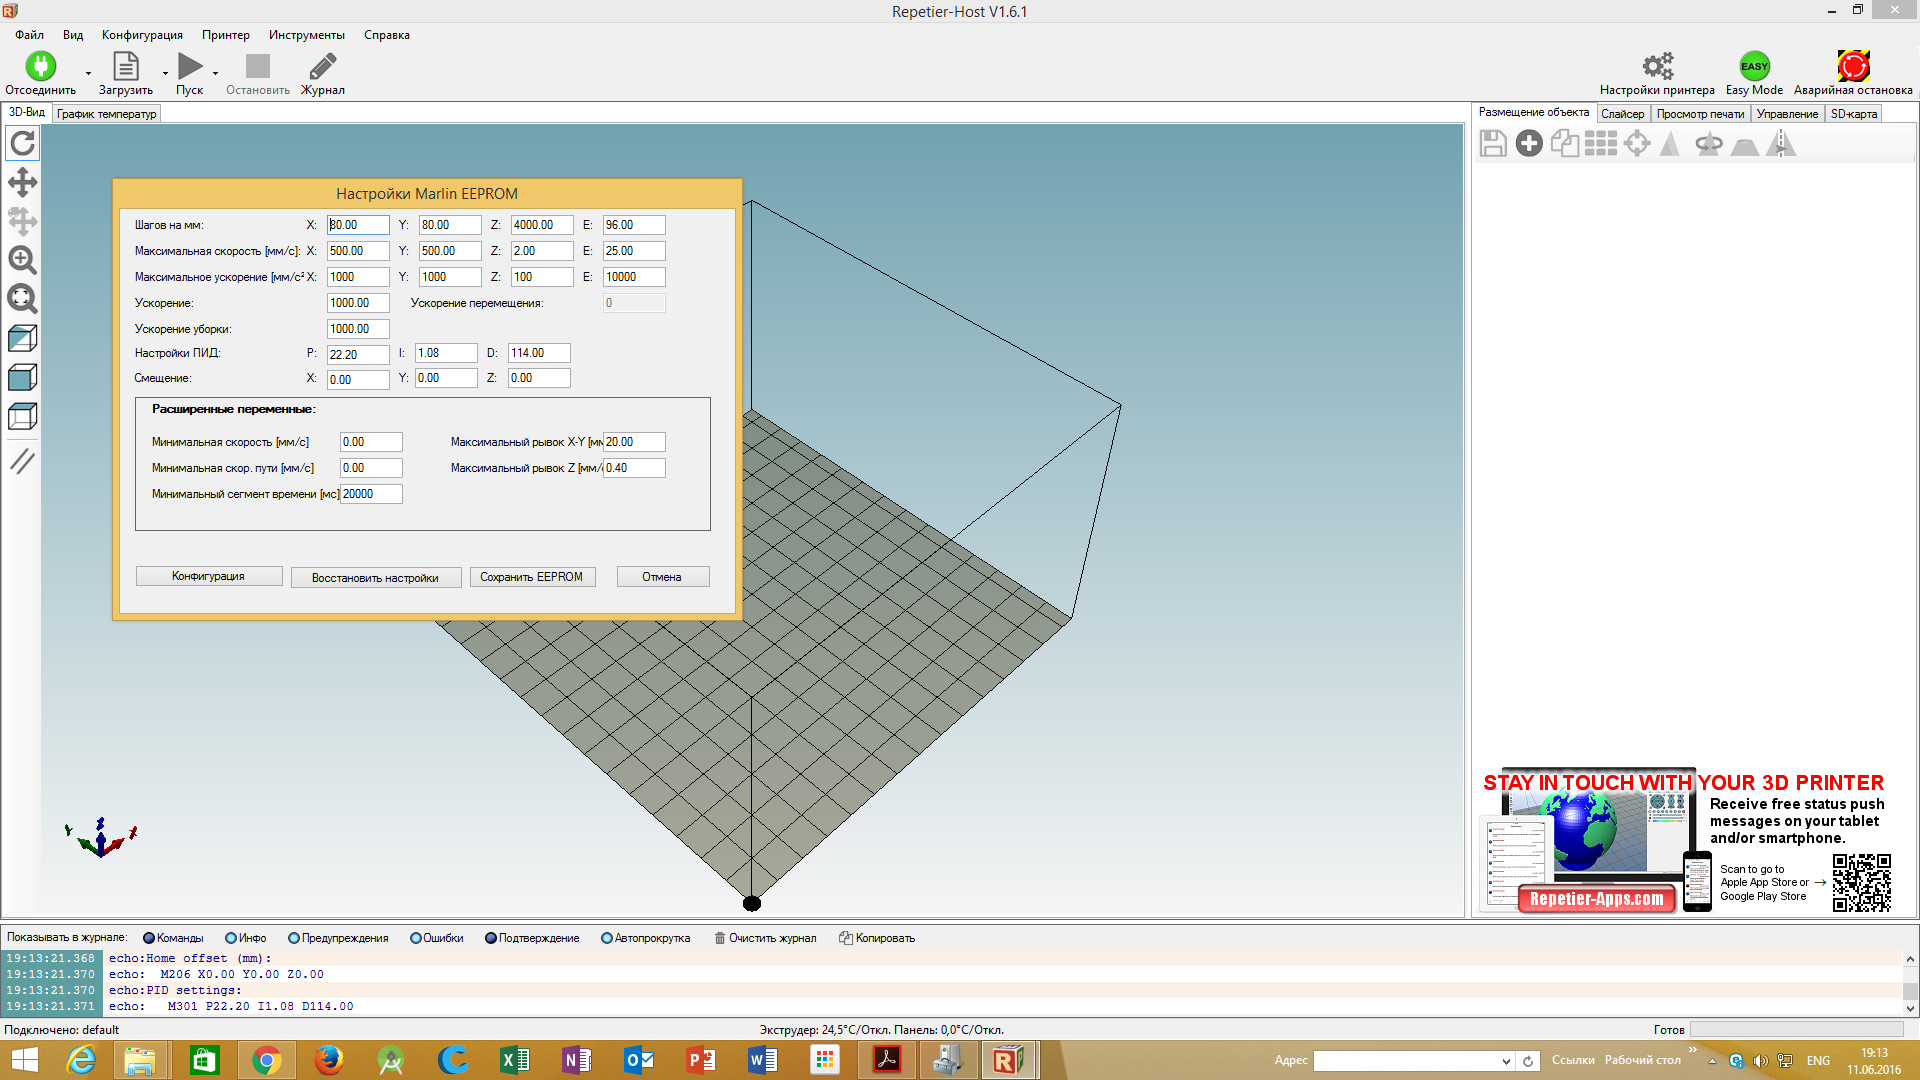Click the Журнал pencil icon

point(322,67)
